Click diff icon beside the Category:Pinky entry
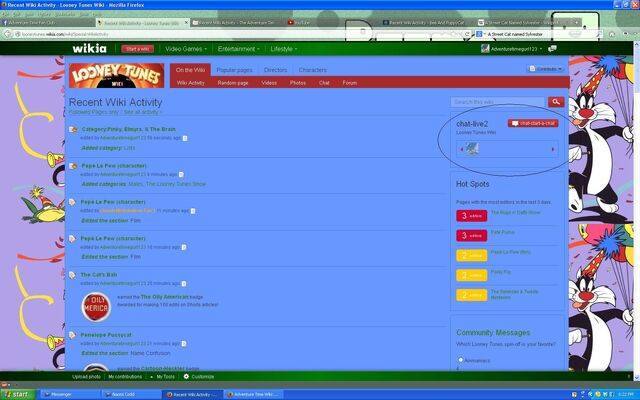This screenshot has height=400, width=640. click(185, 138)
